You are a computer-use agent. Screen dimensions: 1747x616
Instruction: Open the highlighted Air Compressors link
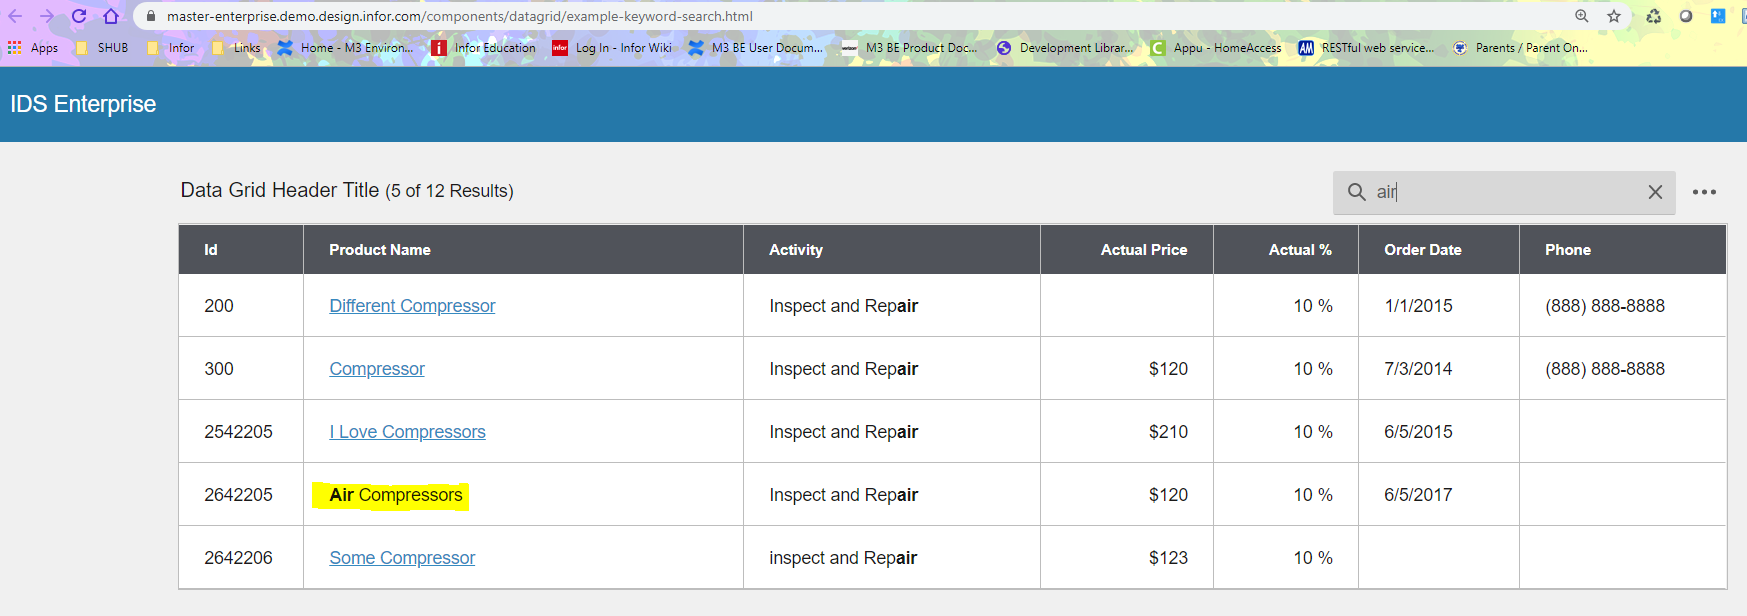(396, 495)
